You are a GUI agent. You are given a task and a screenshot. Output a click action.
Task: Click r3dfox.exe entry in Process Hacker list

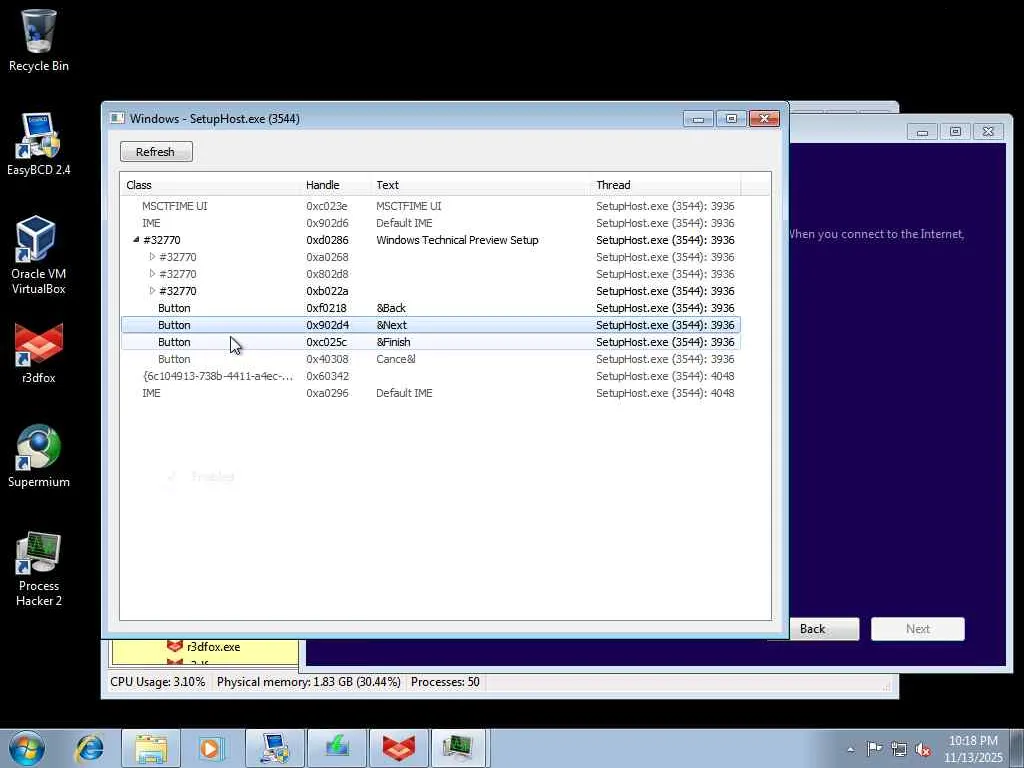214,647
